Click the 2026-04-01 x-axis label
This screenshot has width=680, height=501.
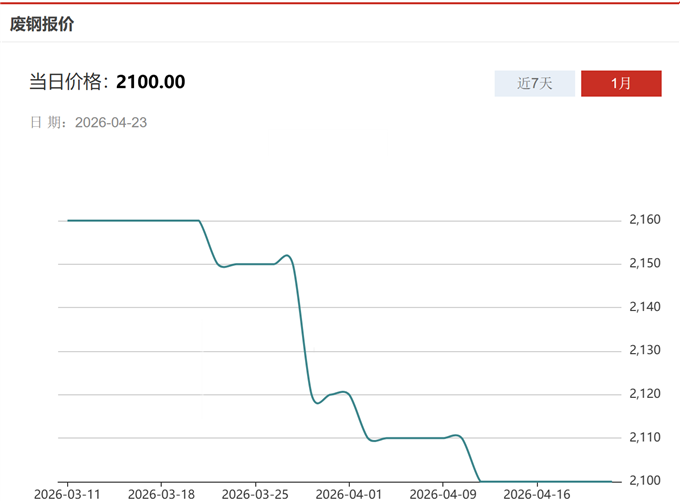tap(349, 493)
